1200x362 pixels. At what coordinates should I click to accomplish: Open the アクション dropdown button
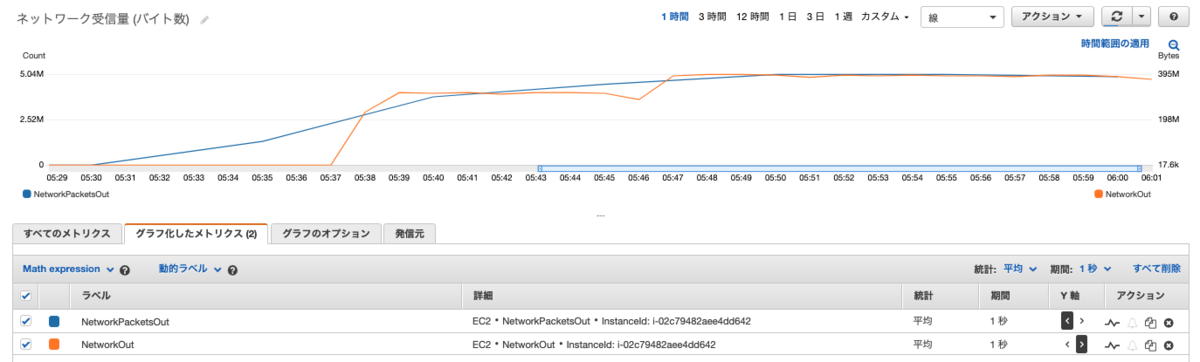coord(1053,17)
